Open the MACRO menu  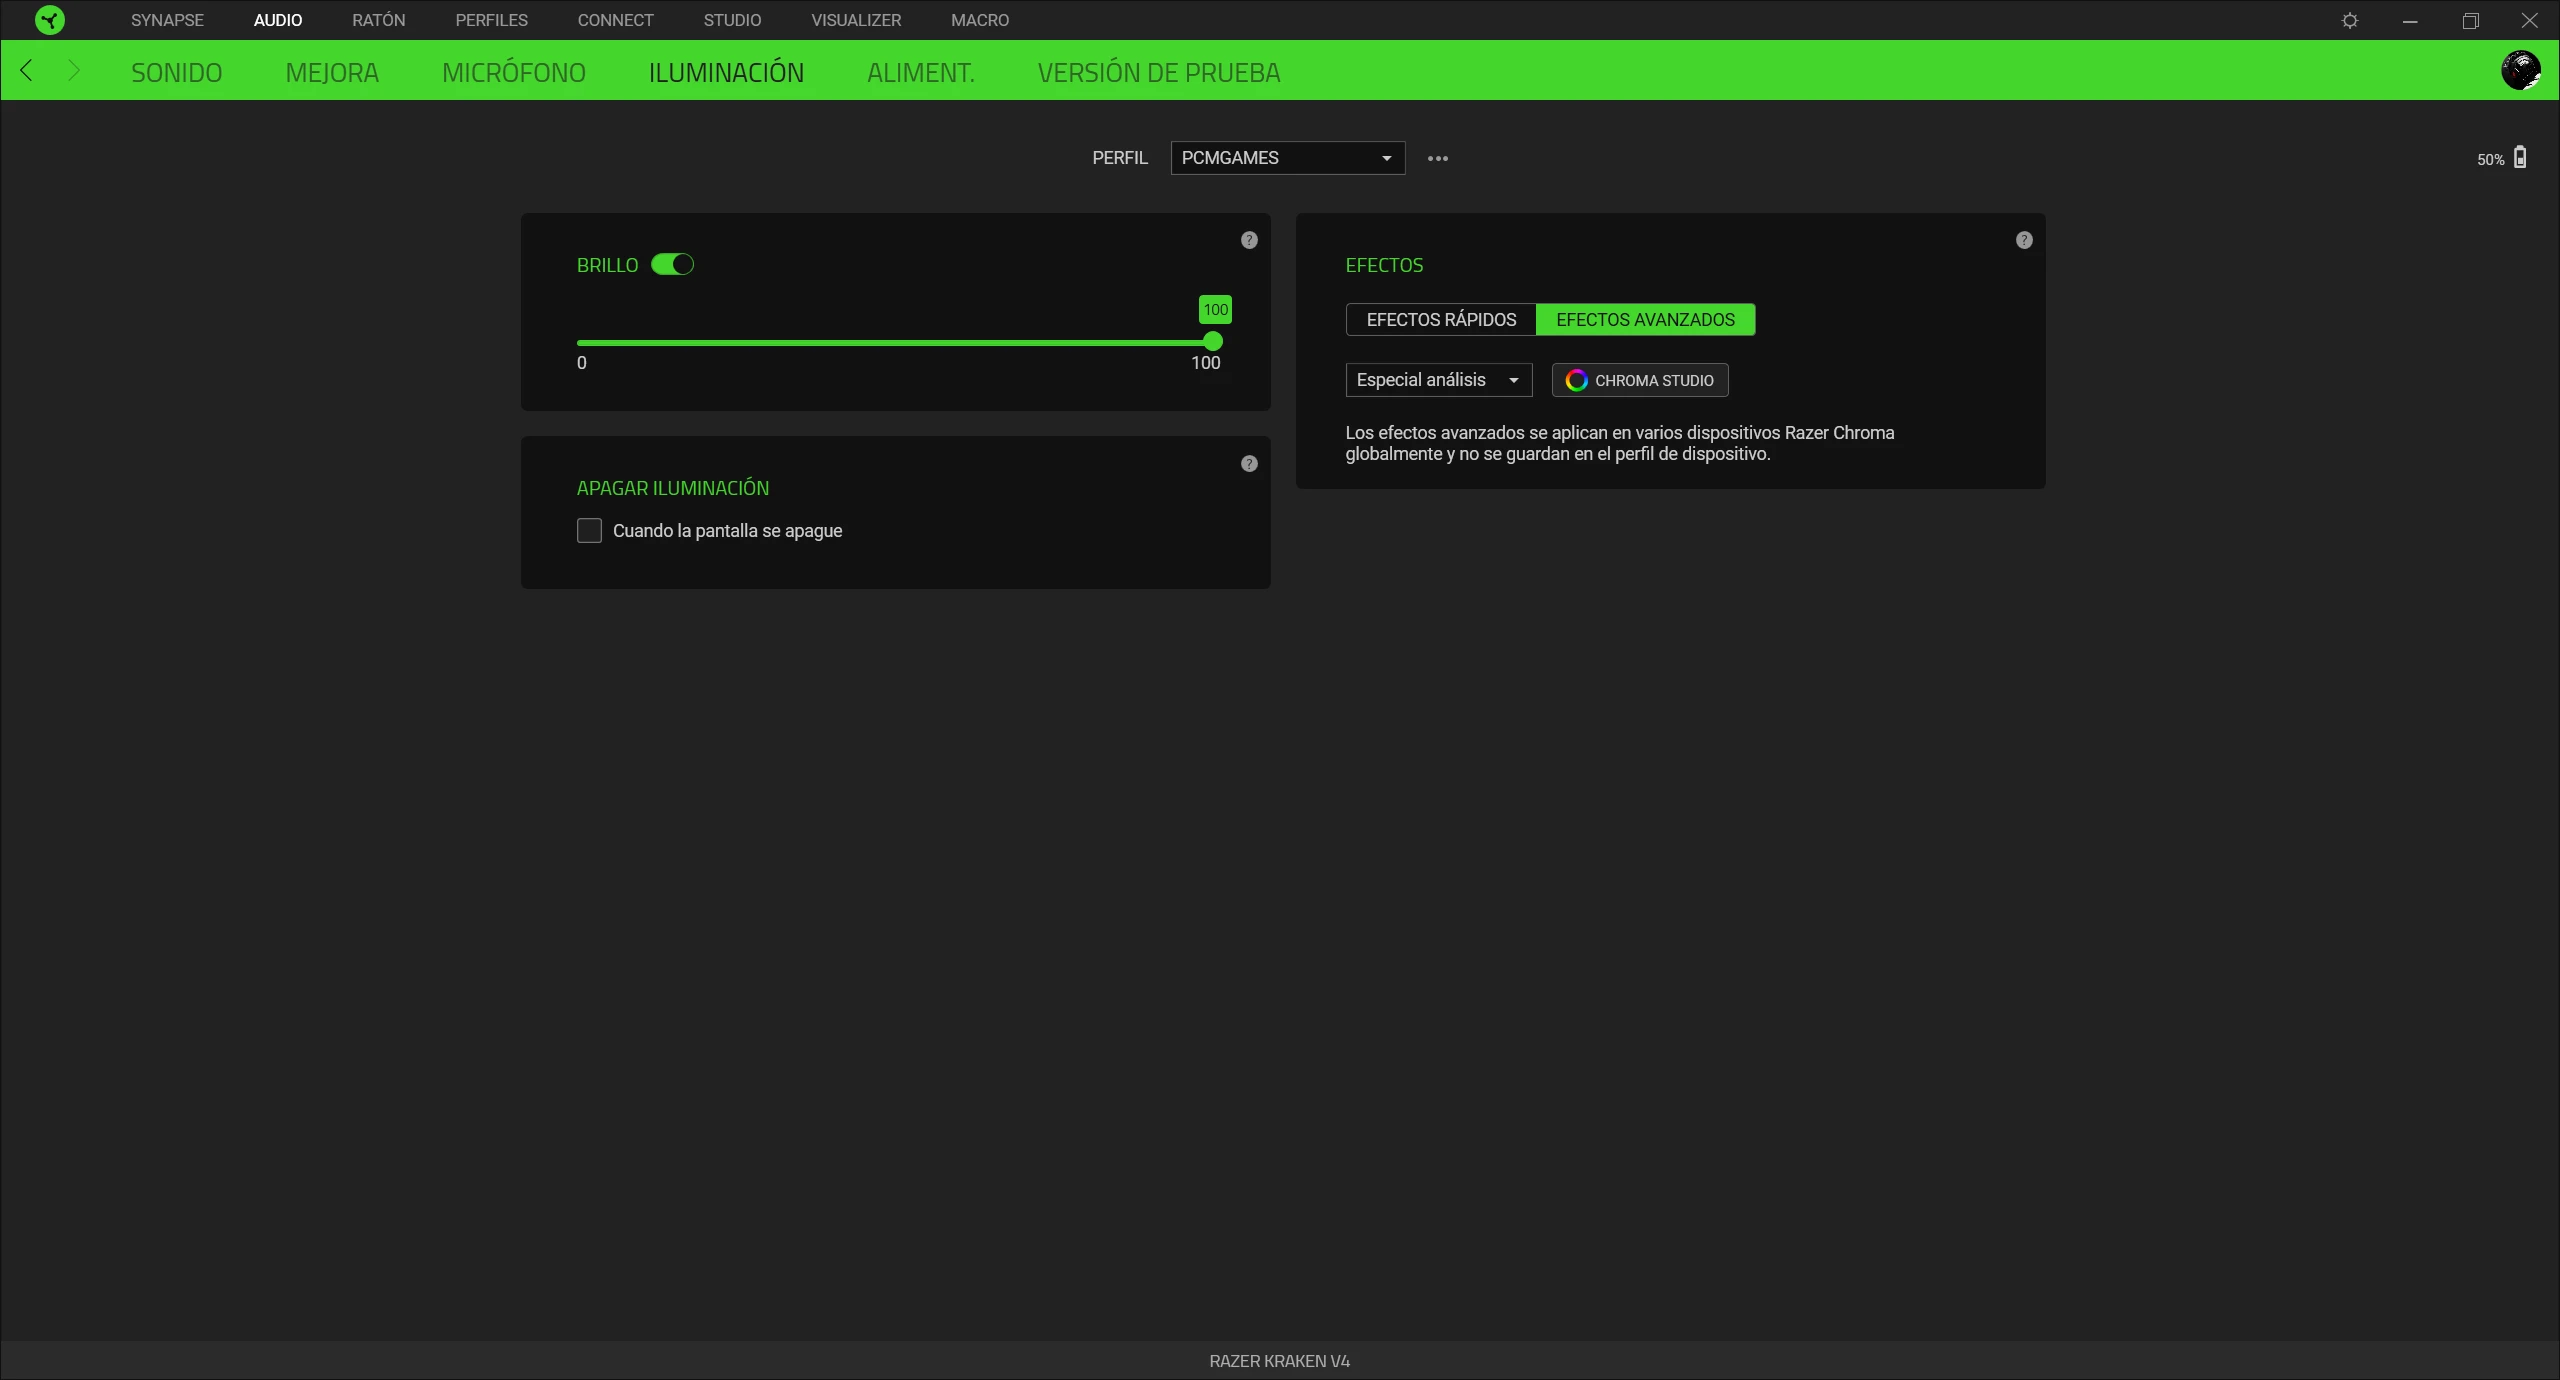[x=980, y=20]
